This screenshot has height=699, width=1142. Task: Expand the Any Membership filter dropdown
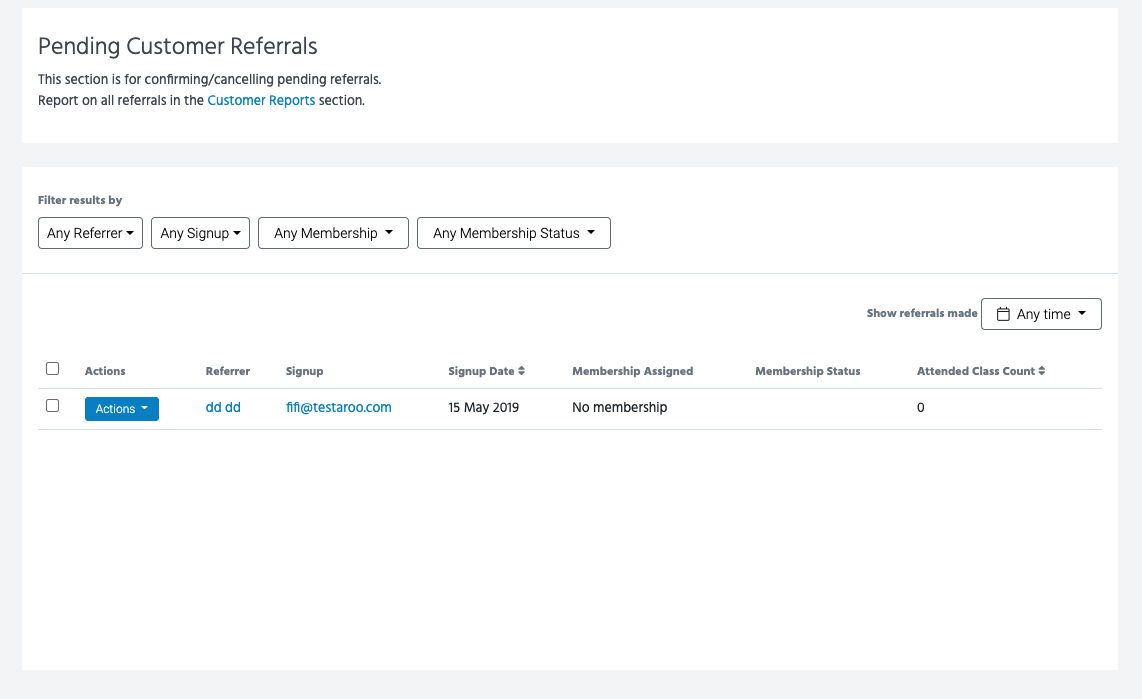tap(333, 233)
